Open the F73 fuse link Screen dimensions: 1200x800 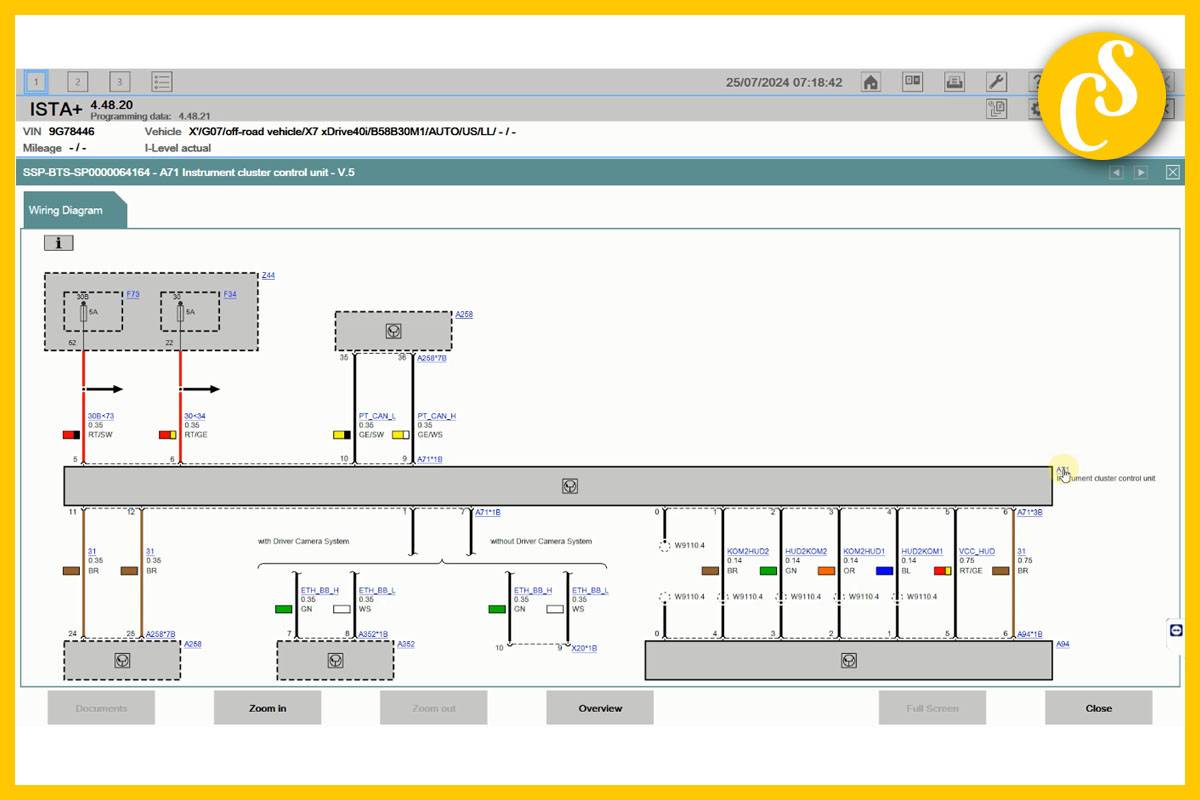click(133, 294)
